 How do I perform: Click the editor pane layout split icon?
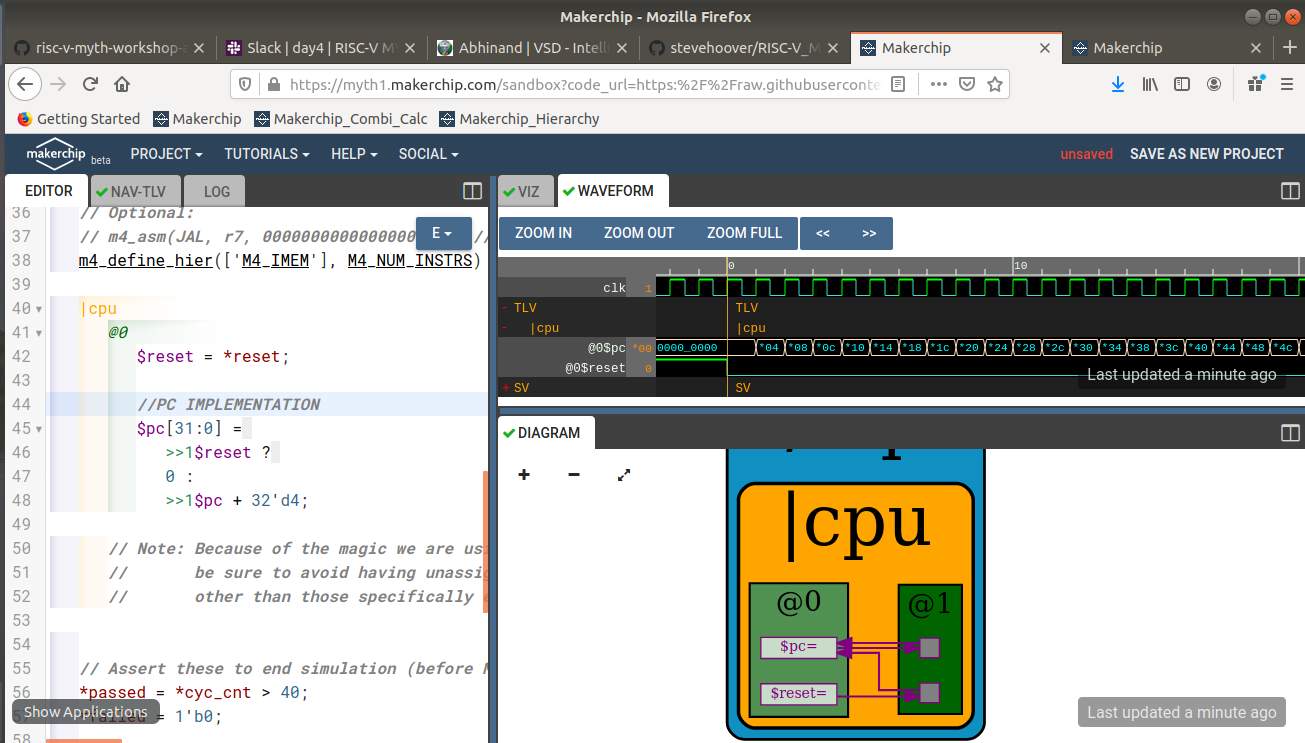(x=473, y=191)
